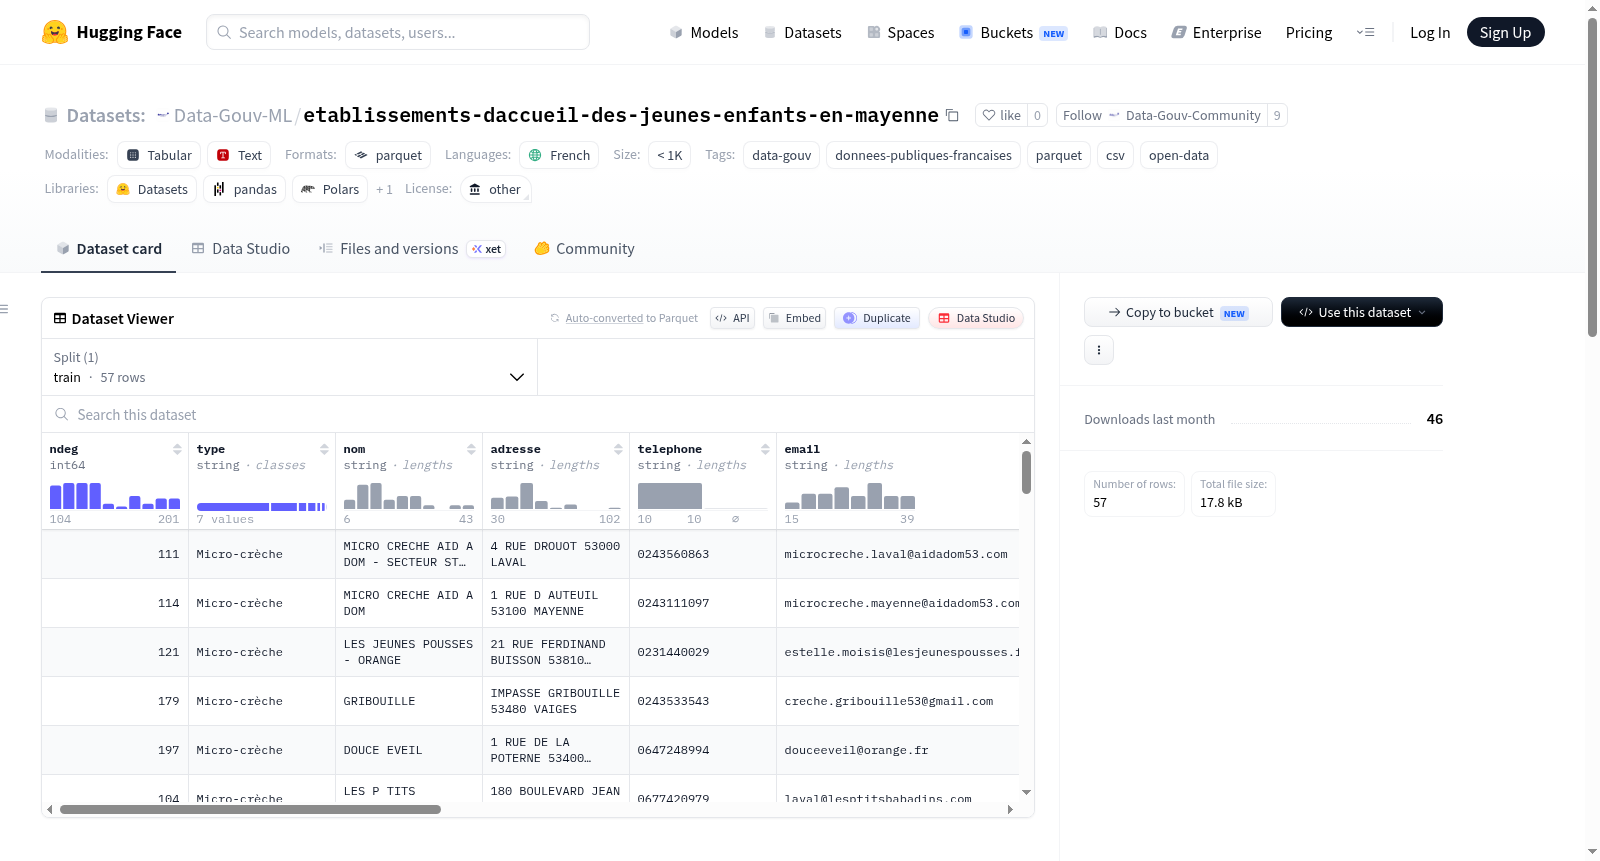Click Copy to bucket button
The height and width of the screenshot is (861, 1600).
1178,312
